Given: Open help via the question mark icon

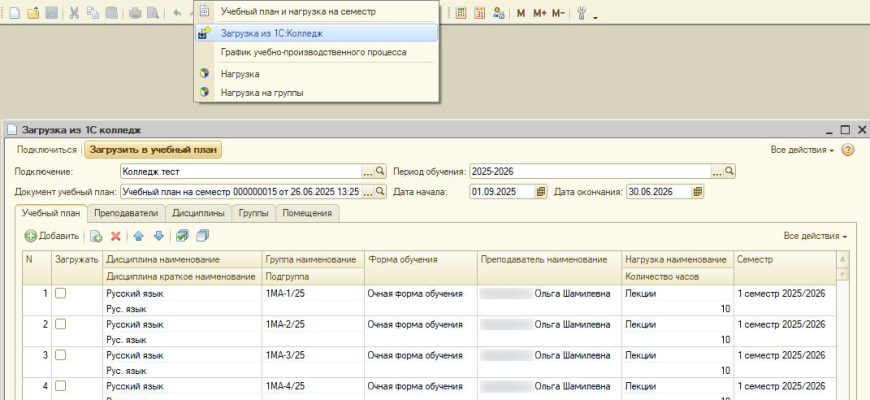Looking at the screenshot, I should tap(848, 150).
